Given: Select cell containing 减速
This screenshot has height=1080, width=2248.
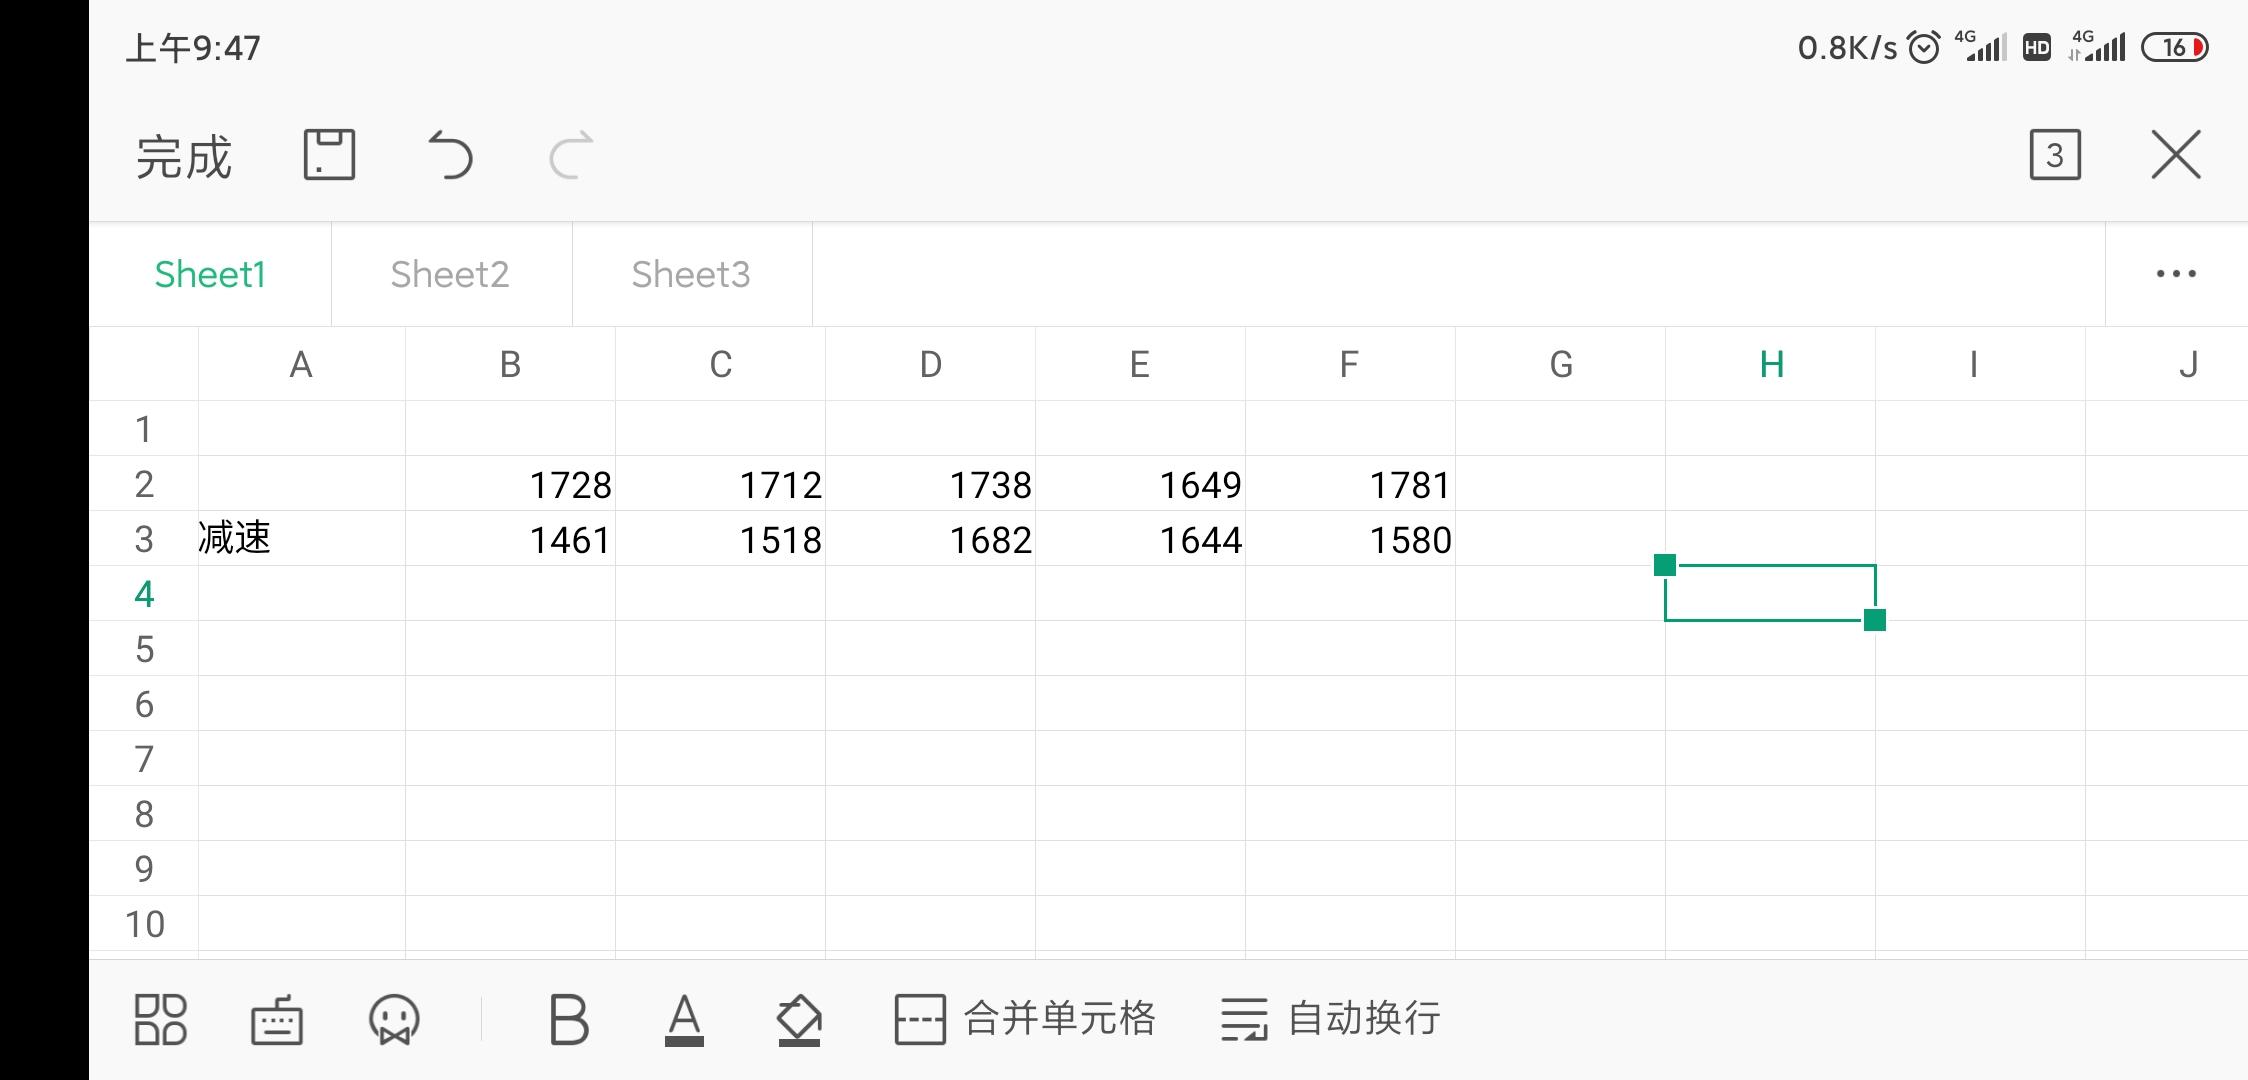Looking at the screenshot, I should [301, 539].
